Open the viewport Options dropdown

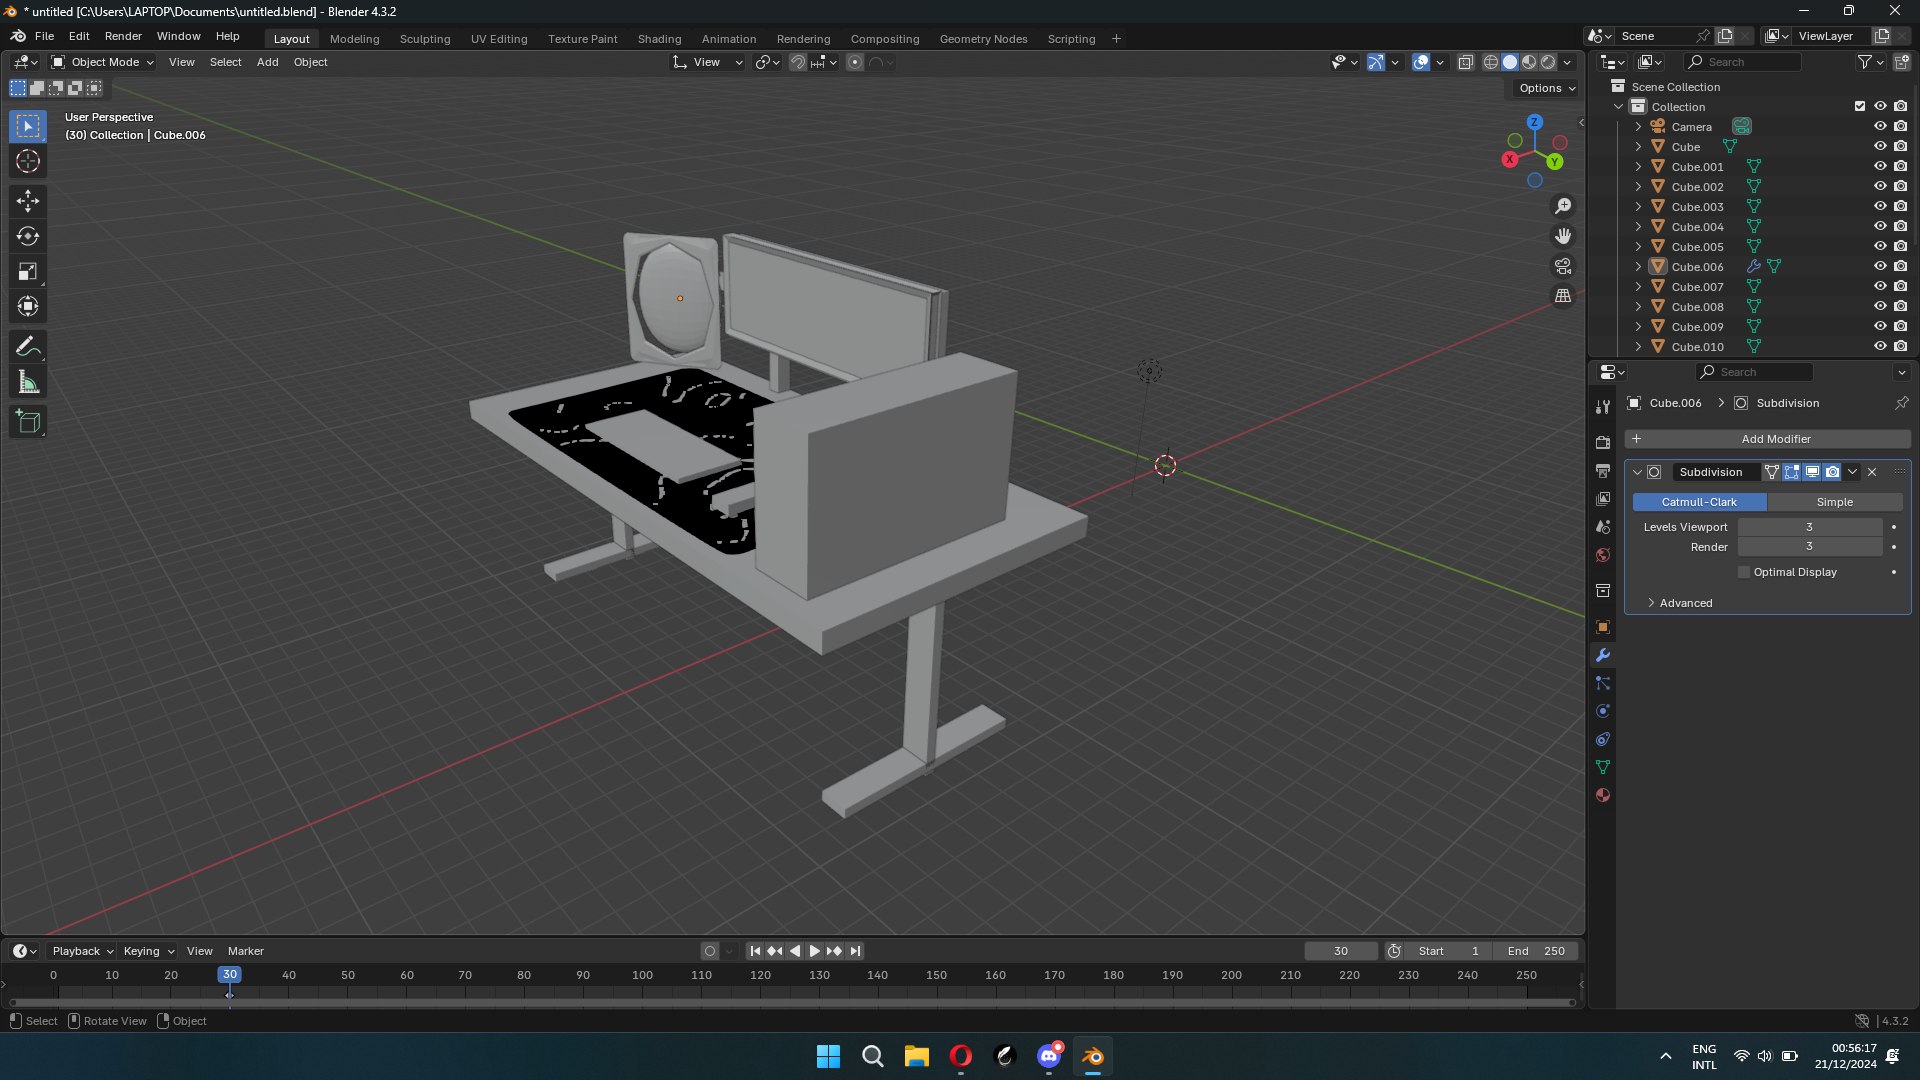click(x=1546, y=88)
